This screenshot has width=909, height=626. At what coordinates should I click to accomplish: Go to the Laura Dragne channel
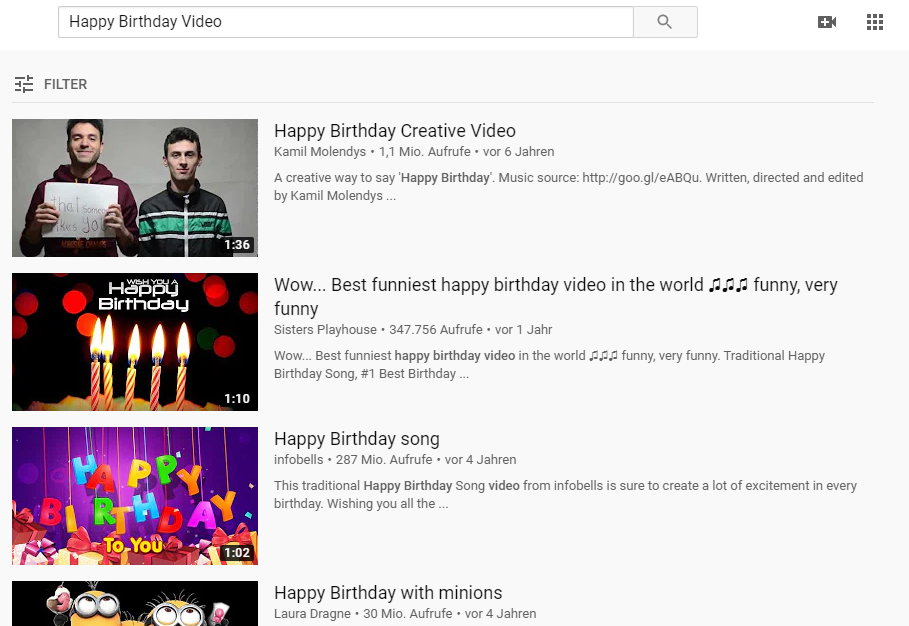[312, 614]
